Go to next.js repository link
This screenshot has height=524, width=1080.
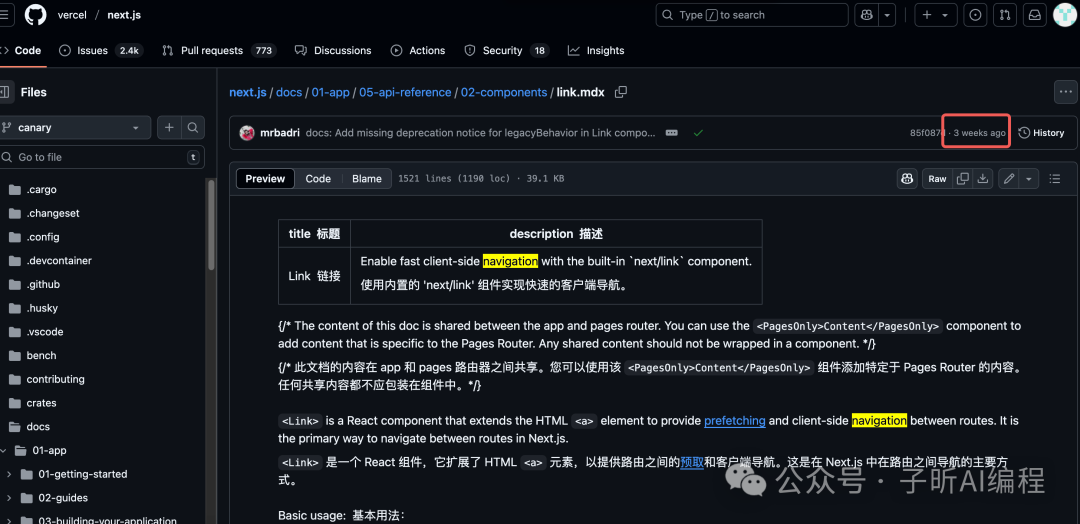click(124, 14)
